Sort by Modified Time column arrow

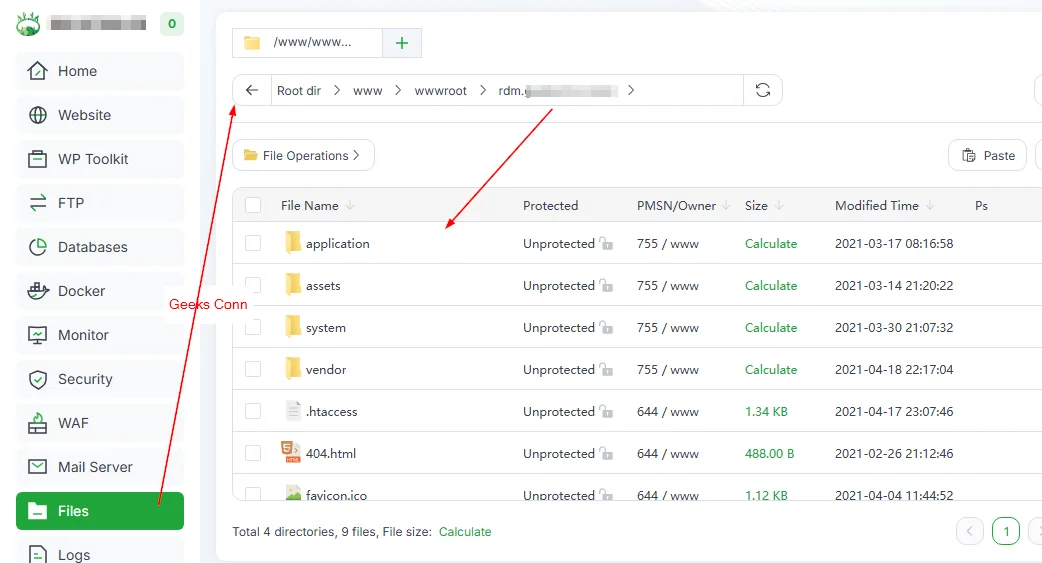[930, 205]
